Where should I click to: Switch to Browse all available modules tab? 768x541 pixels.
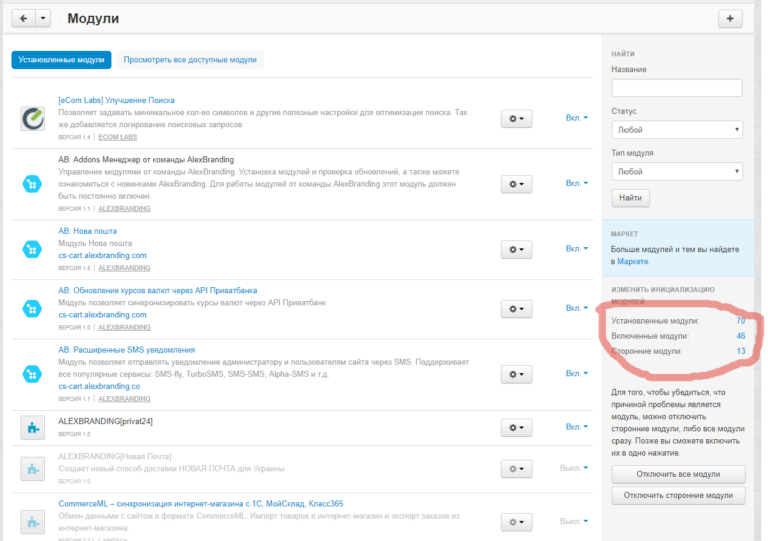[190, 60]
